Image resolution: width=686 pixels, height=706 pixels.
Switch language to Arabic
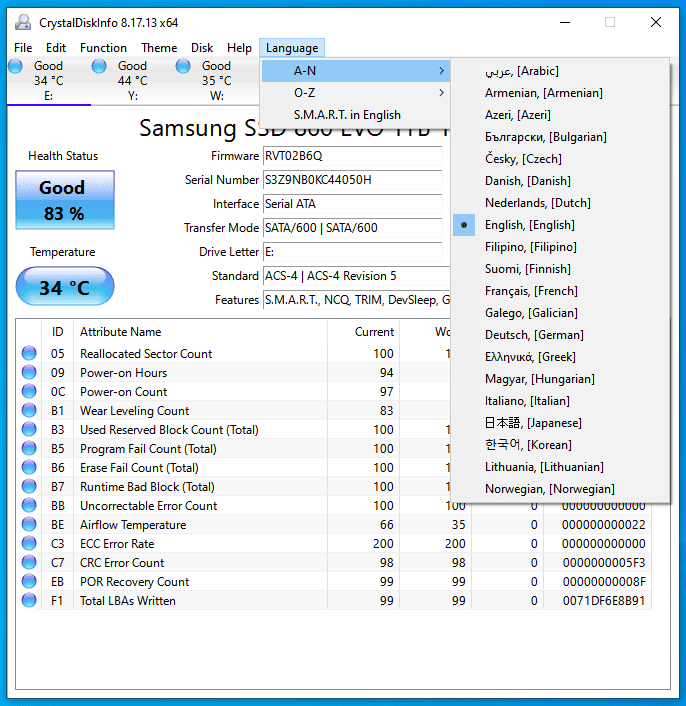point(560,71)
